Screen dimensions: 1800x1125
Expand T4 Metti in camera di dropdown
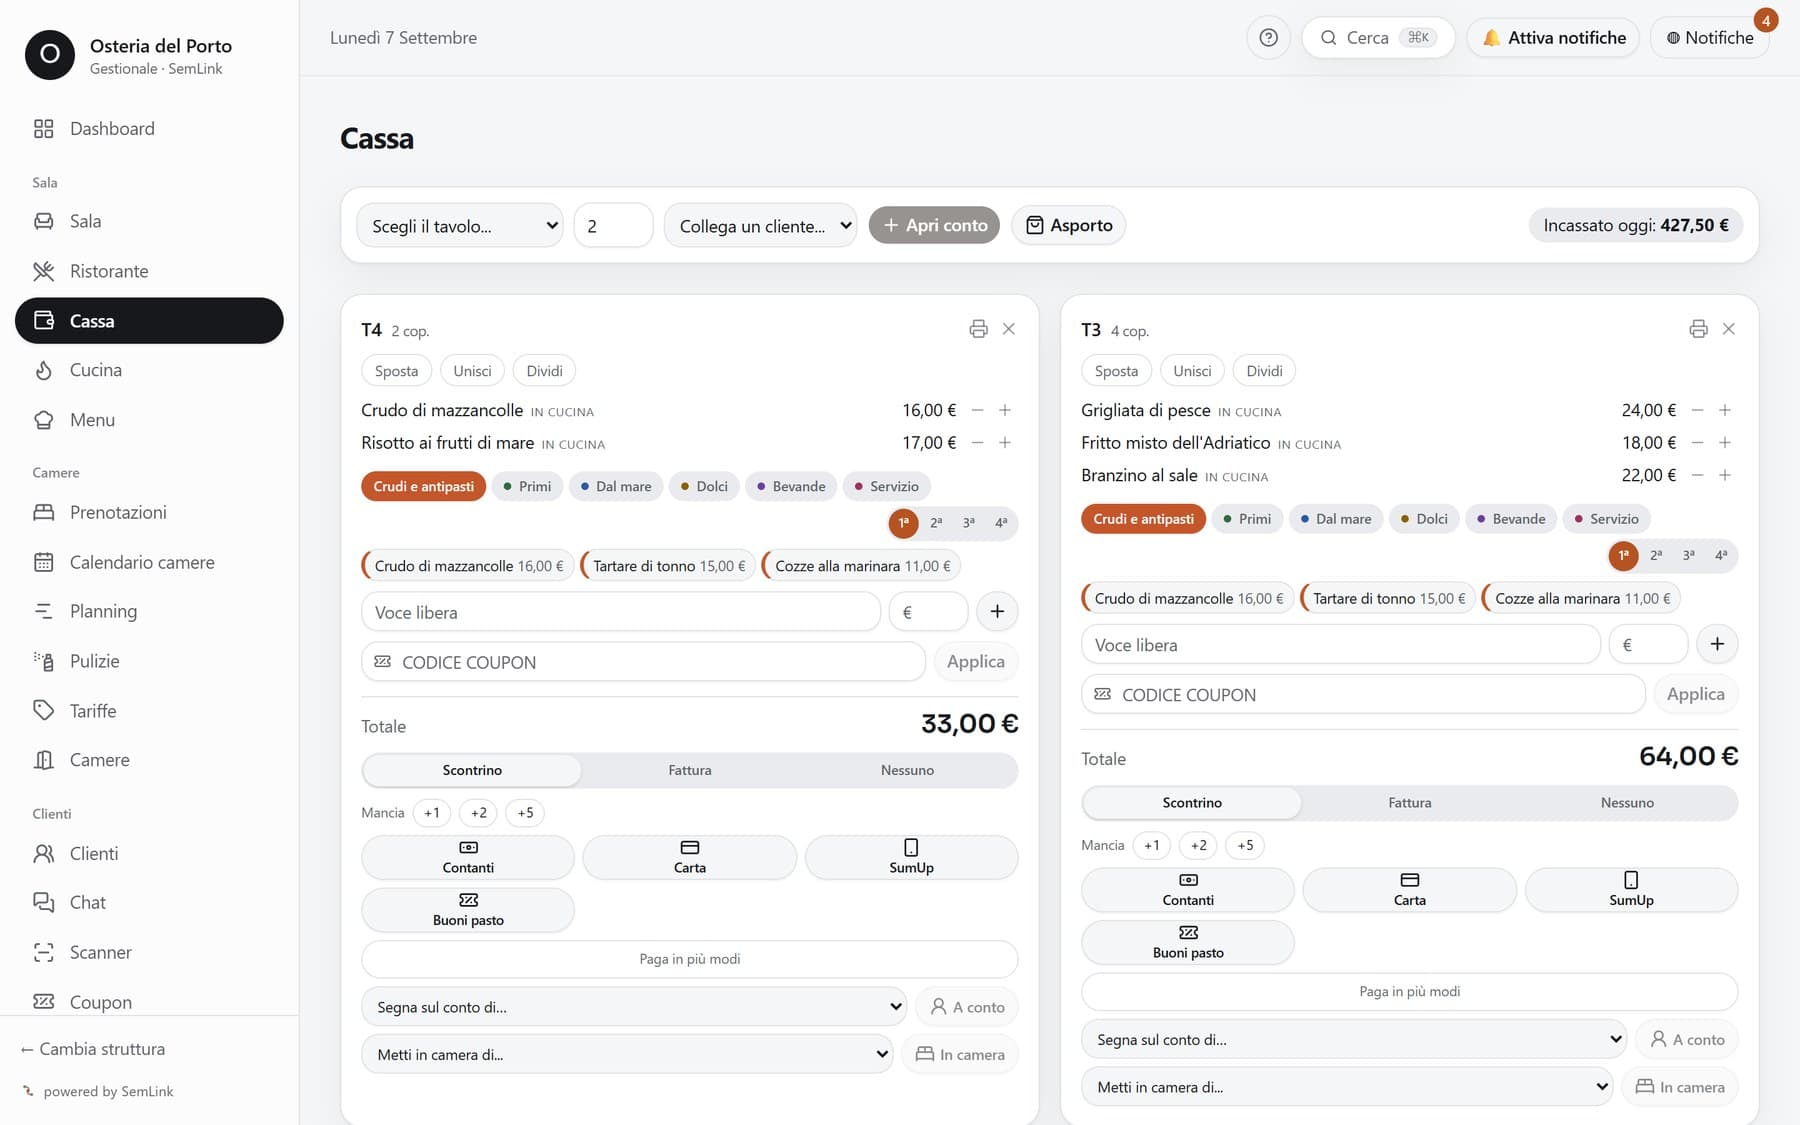coord(627,1054)
